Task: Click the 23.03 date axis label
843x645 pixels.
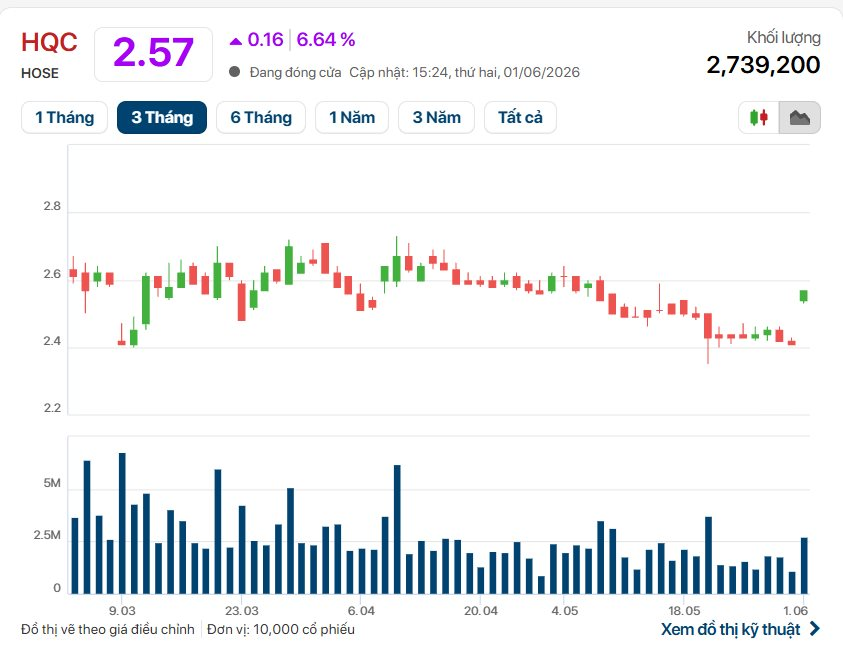Action: (x=241, y=611)
